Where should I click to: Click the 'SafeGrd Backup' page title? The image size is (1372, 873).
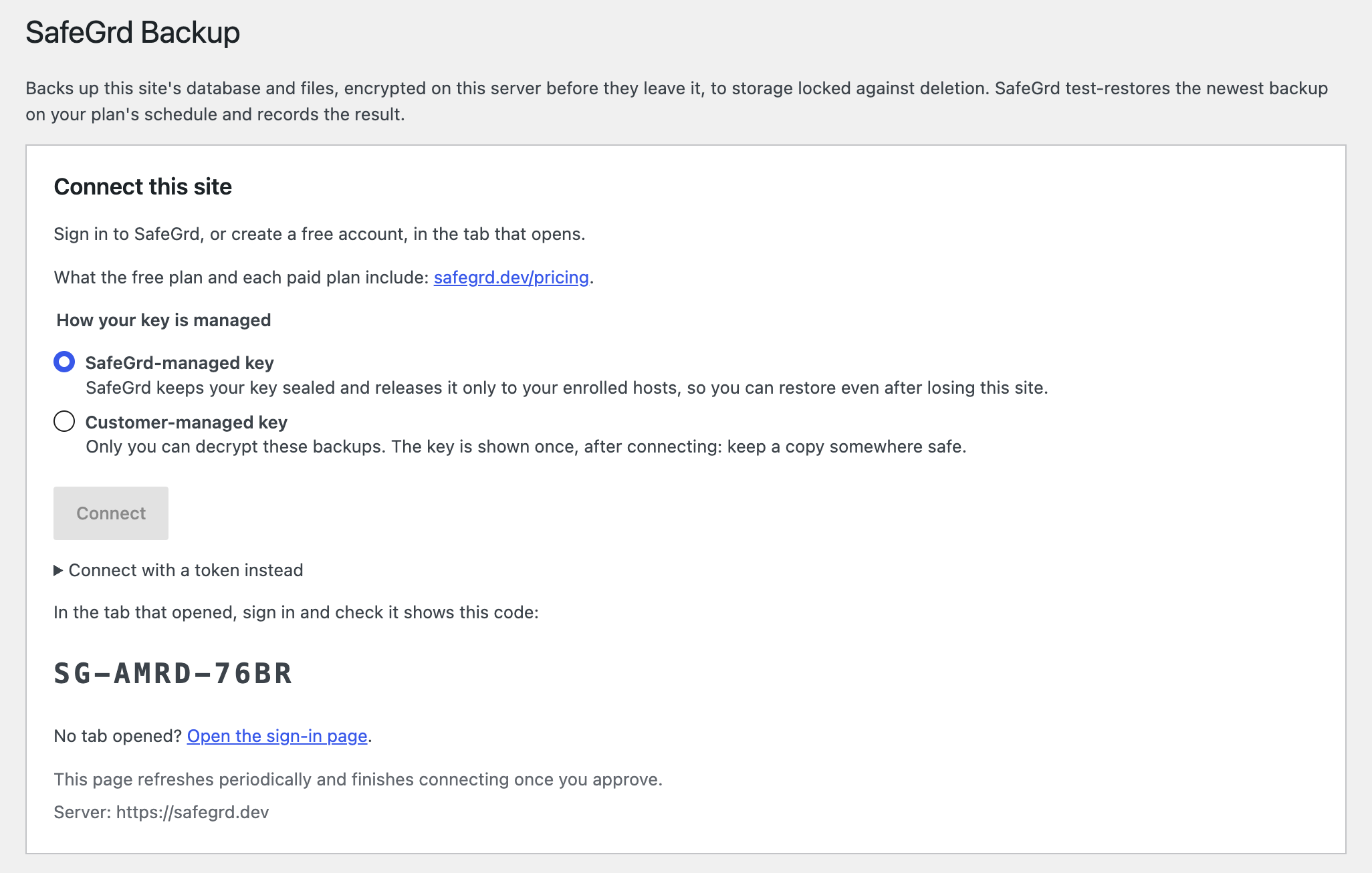[133, 32]
